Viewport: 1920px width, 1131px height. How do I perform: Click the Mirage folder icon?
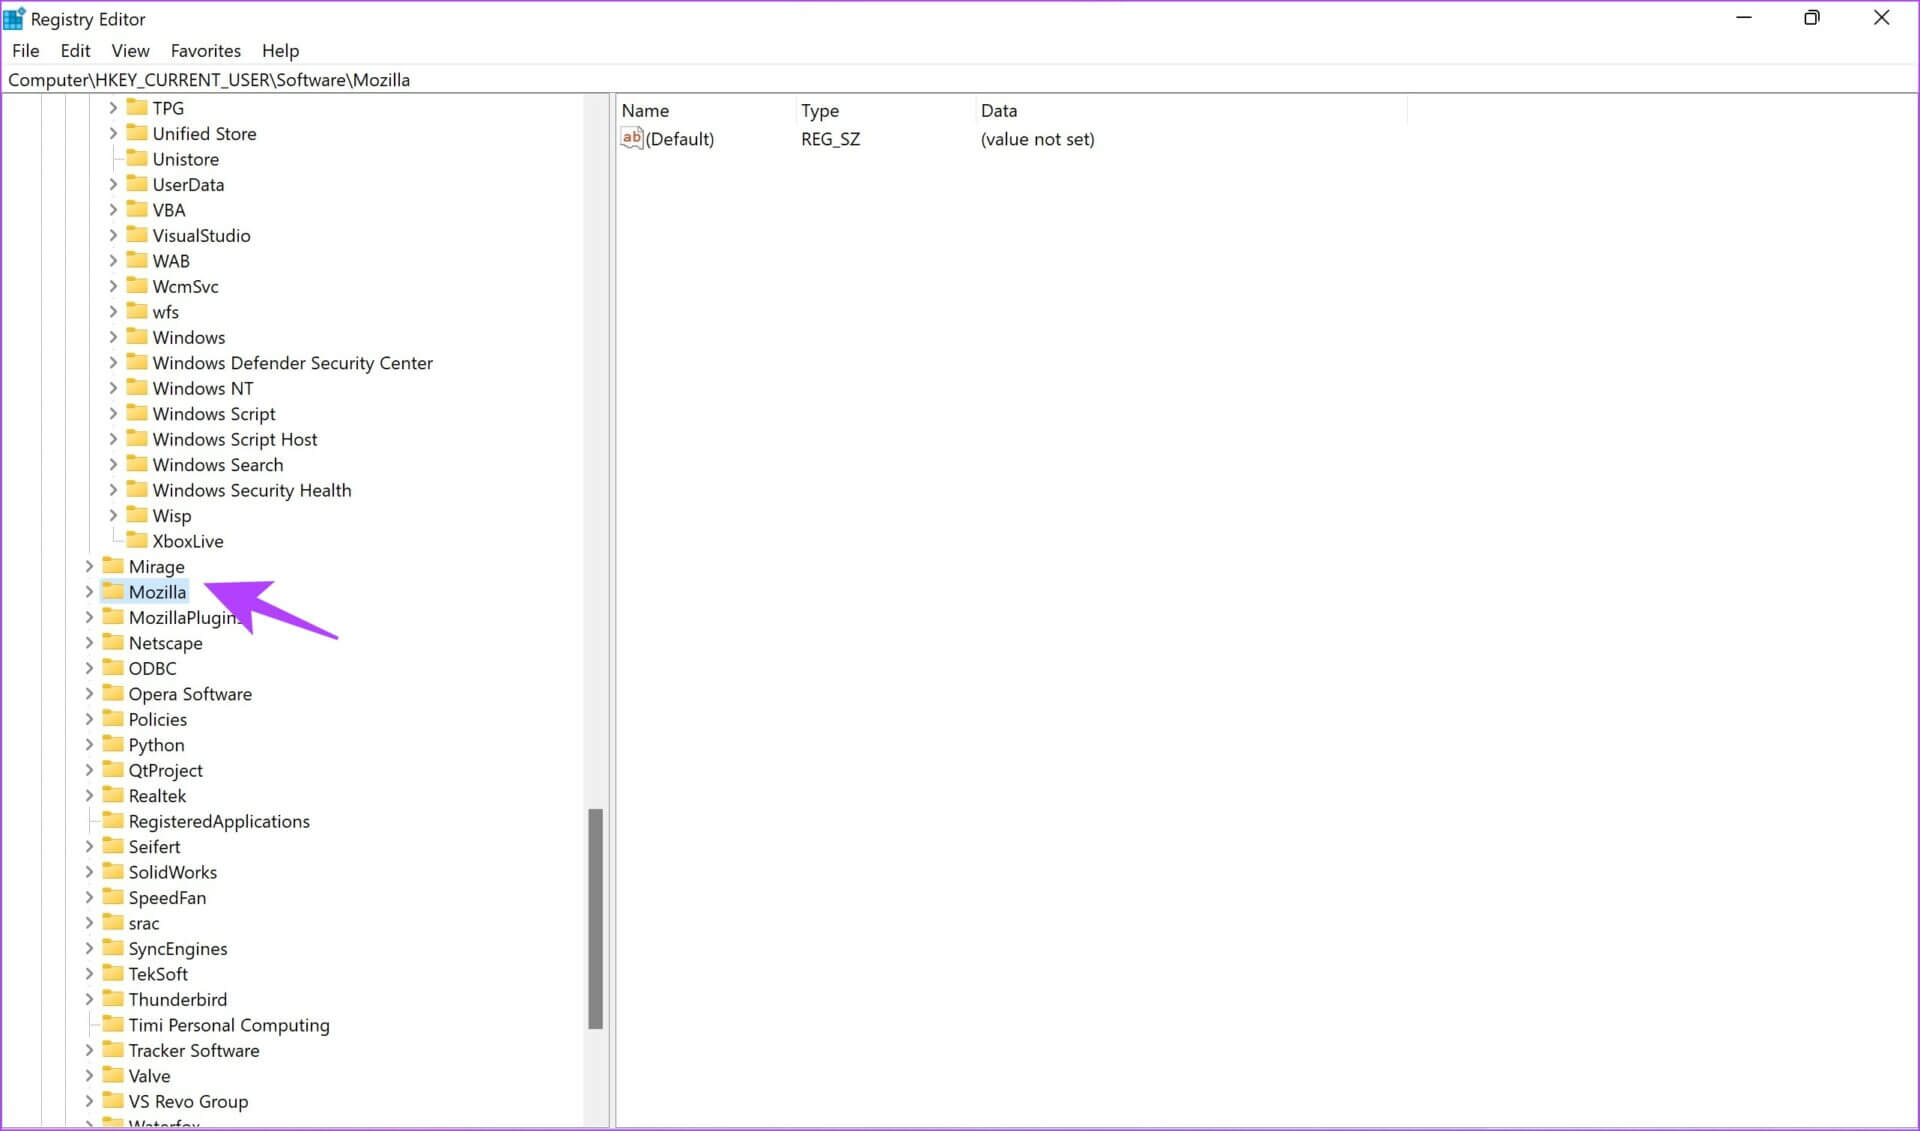click(113, 566)
